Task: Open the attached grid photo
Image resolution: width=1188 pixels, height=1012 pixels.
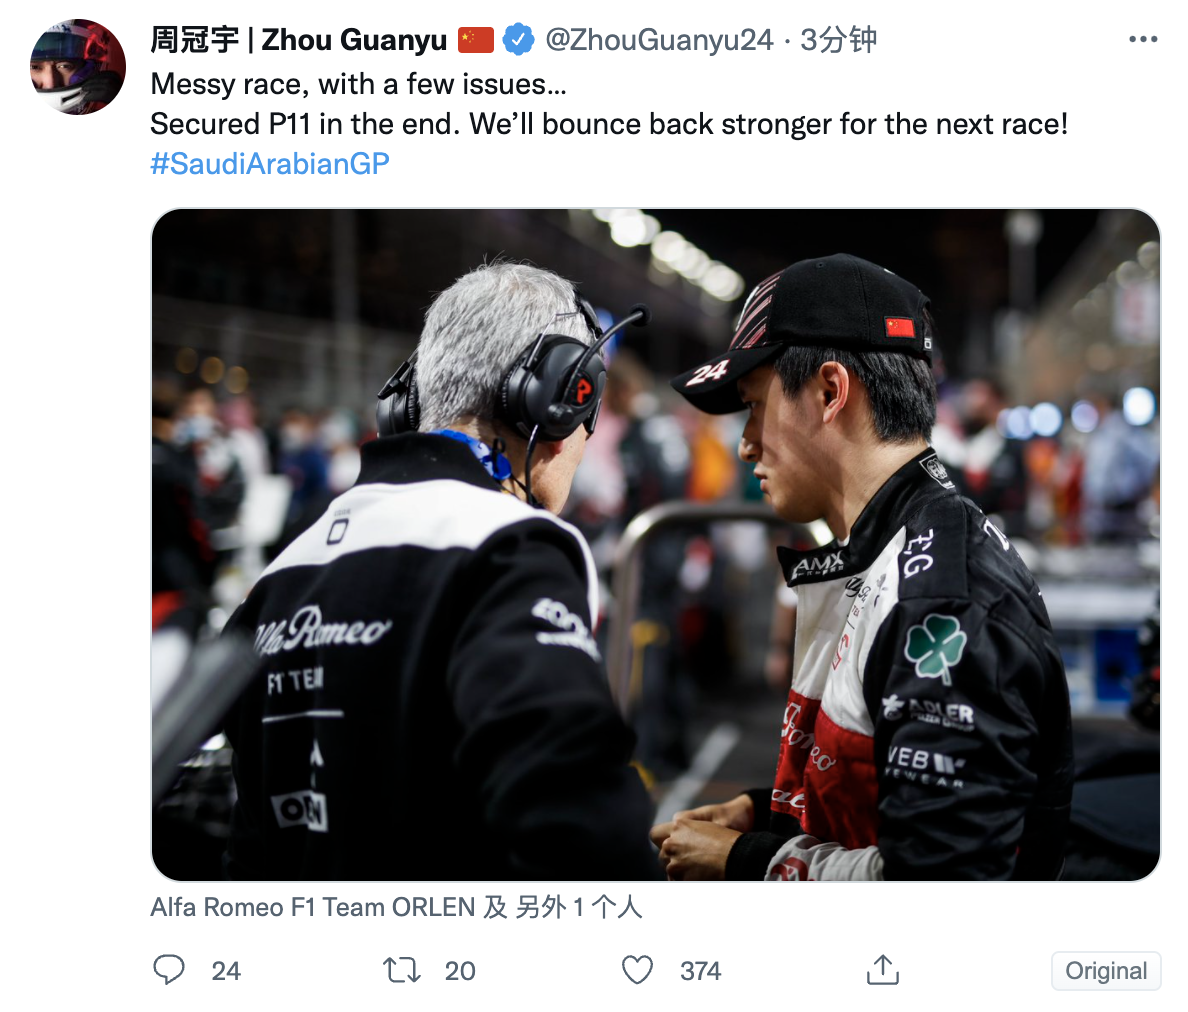Action: pos(655,545)
